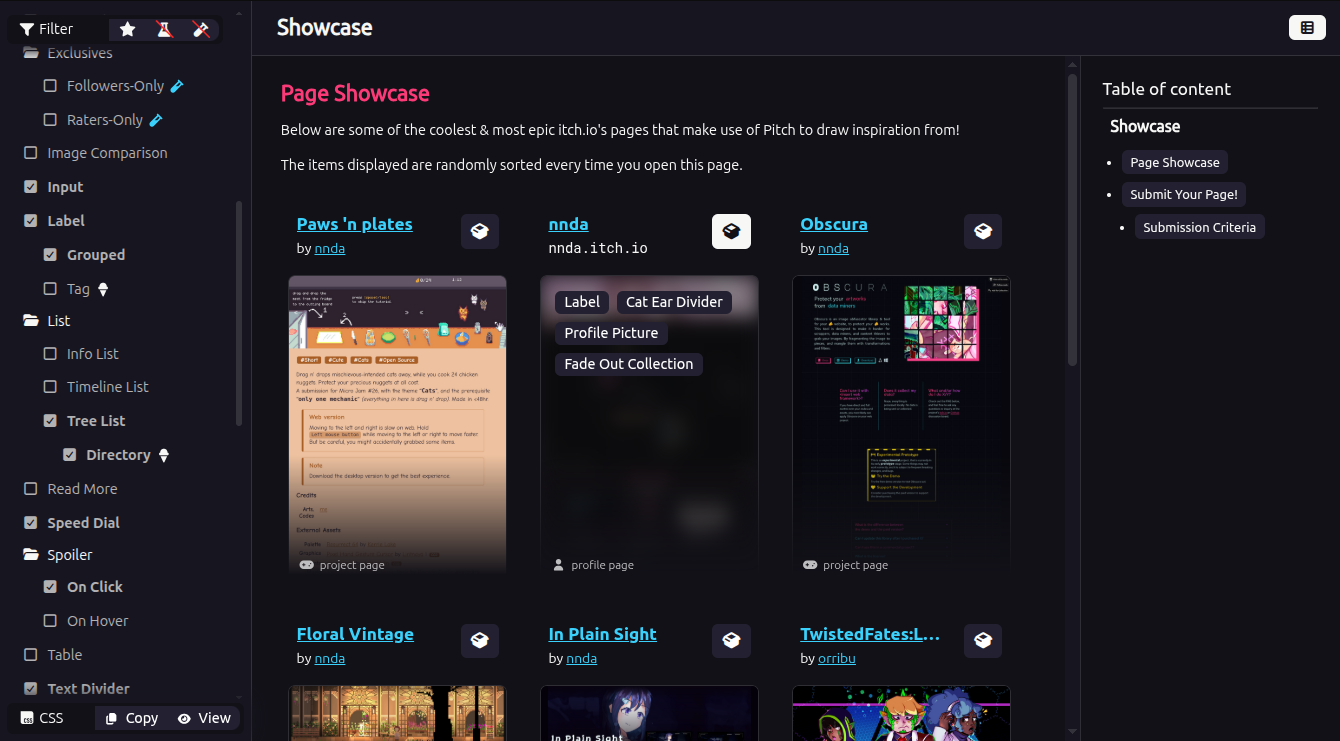Enable the Table checkbox
Viewport: 1340px width, 741px height.
click(30, 655)
